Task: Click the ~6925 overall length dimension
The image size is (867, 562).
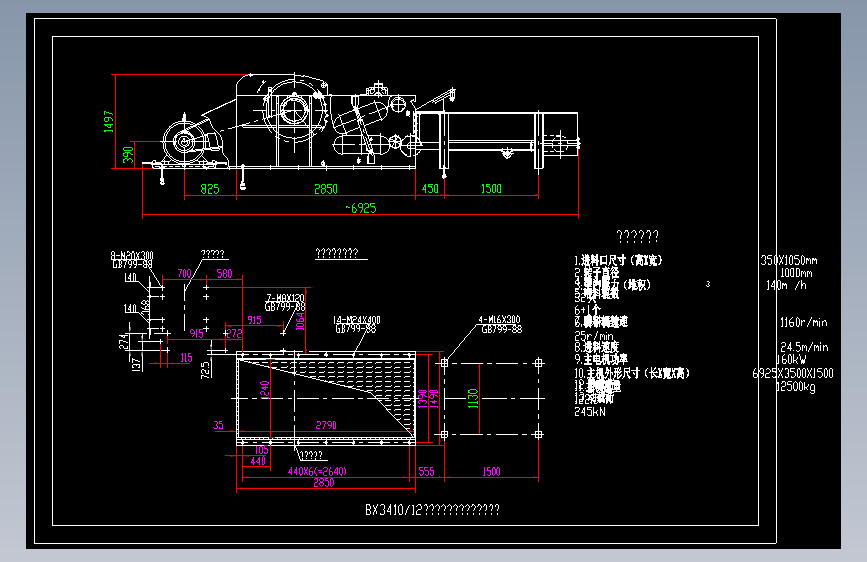Action: click(361, 208)
